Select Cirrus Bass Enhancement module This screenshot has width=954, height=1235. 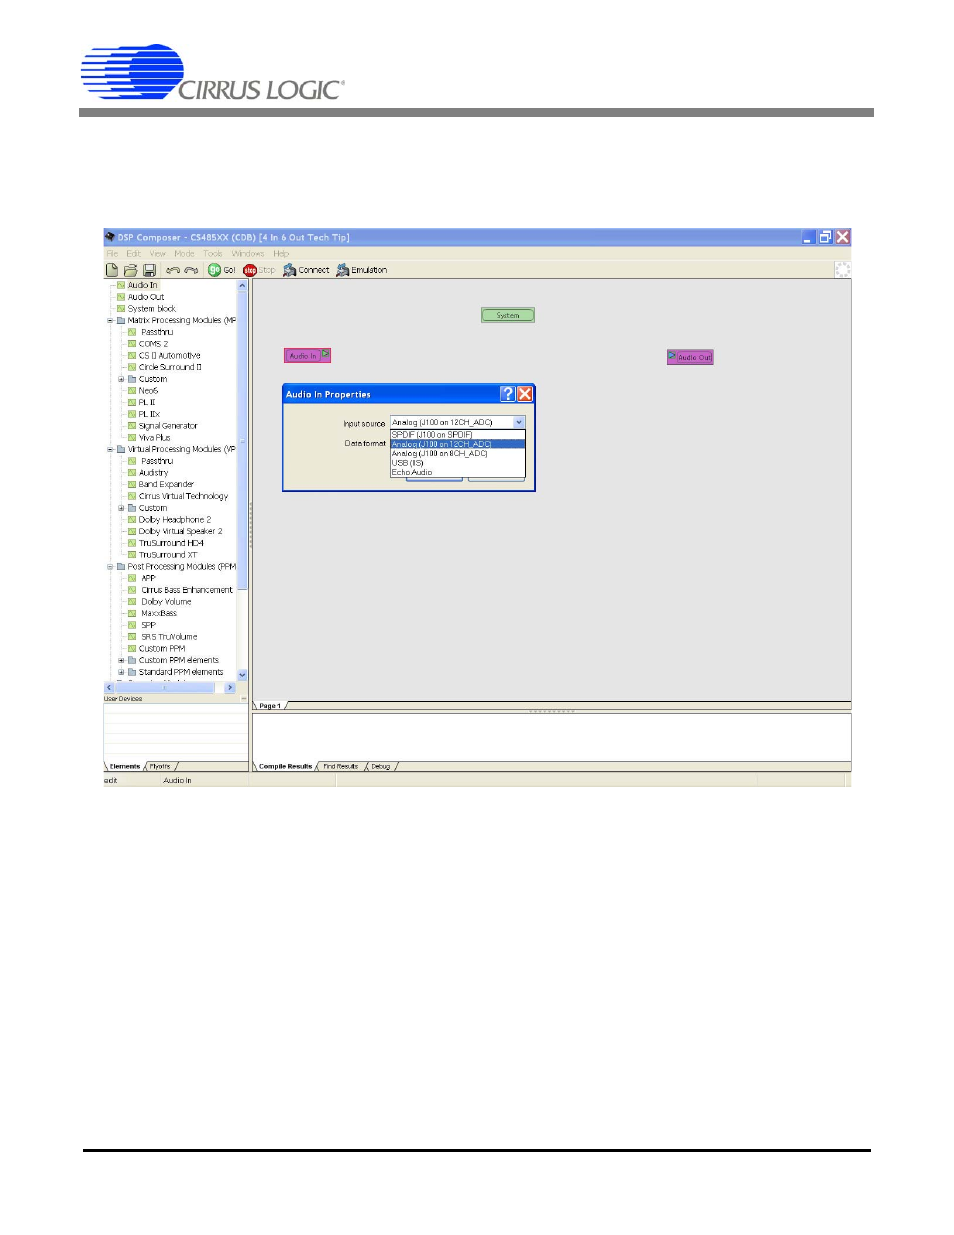point(187,590)
